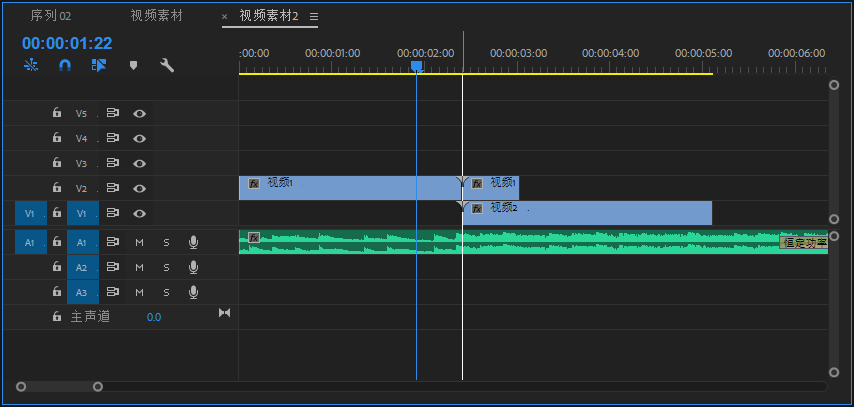Hide track V2 output with eye
Screen dimensions: 854x407
139,189
